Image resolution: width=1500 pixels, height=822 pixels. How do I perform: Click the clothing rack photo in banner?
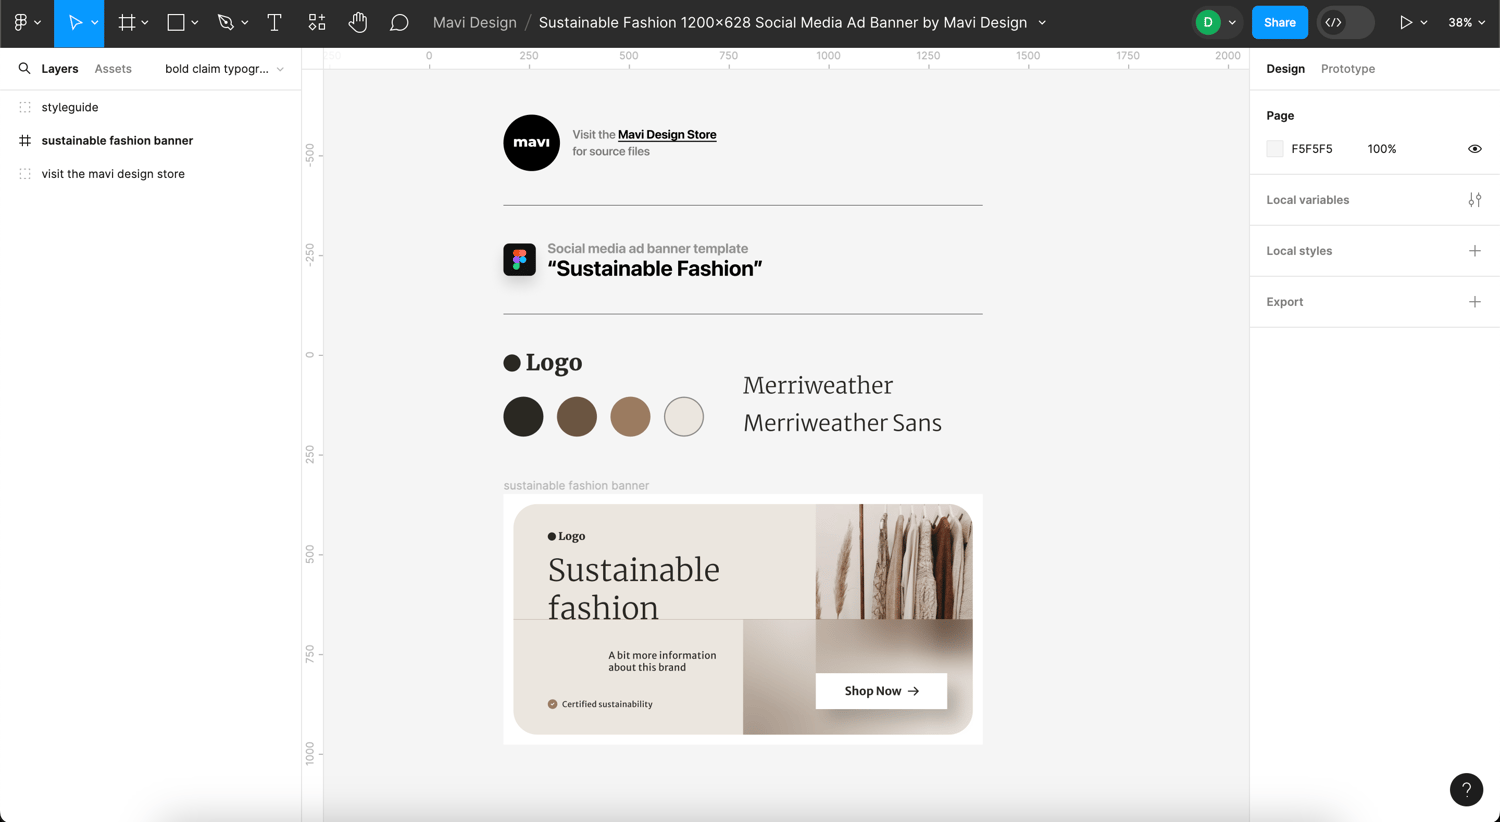pos(894,562)
